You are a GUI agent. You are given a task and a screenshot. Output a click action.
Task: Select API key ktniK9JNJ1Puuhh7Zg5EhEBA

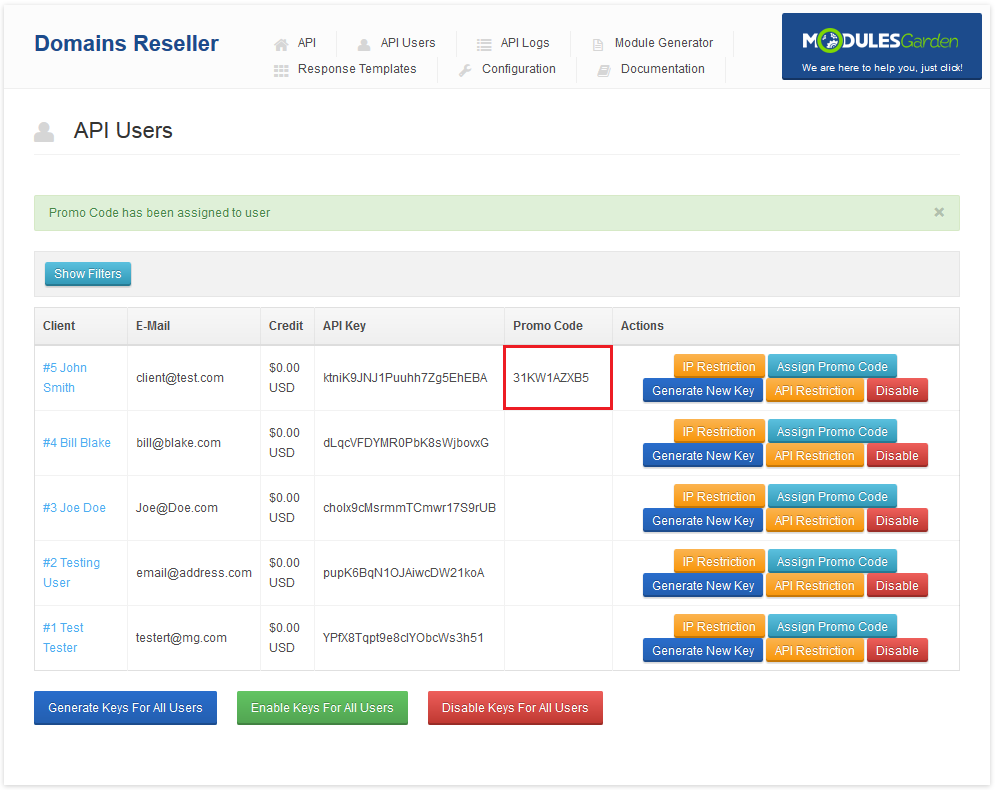tap(405, 378)
